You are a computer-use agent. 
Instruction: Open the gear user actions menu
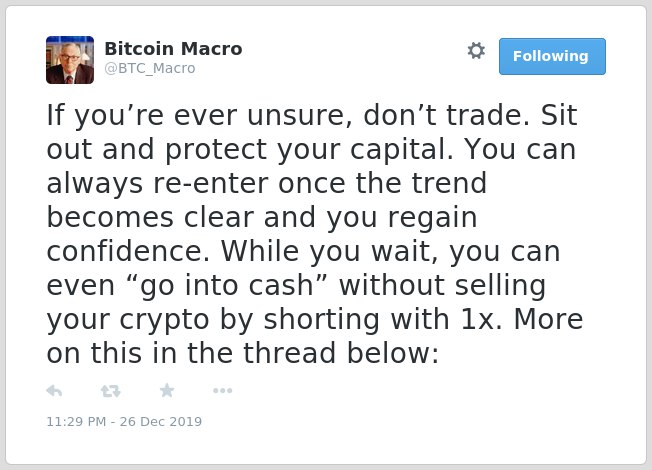tap(476, 51)
